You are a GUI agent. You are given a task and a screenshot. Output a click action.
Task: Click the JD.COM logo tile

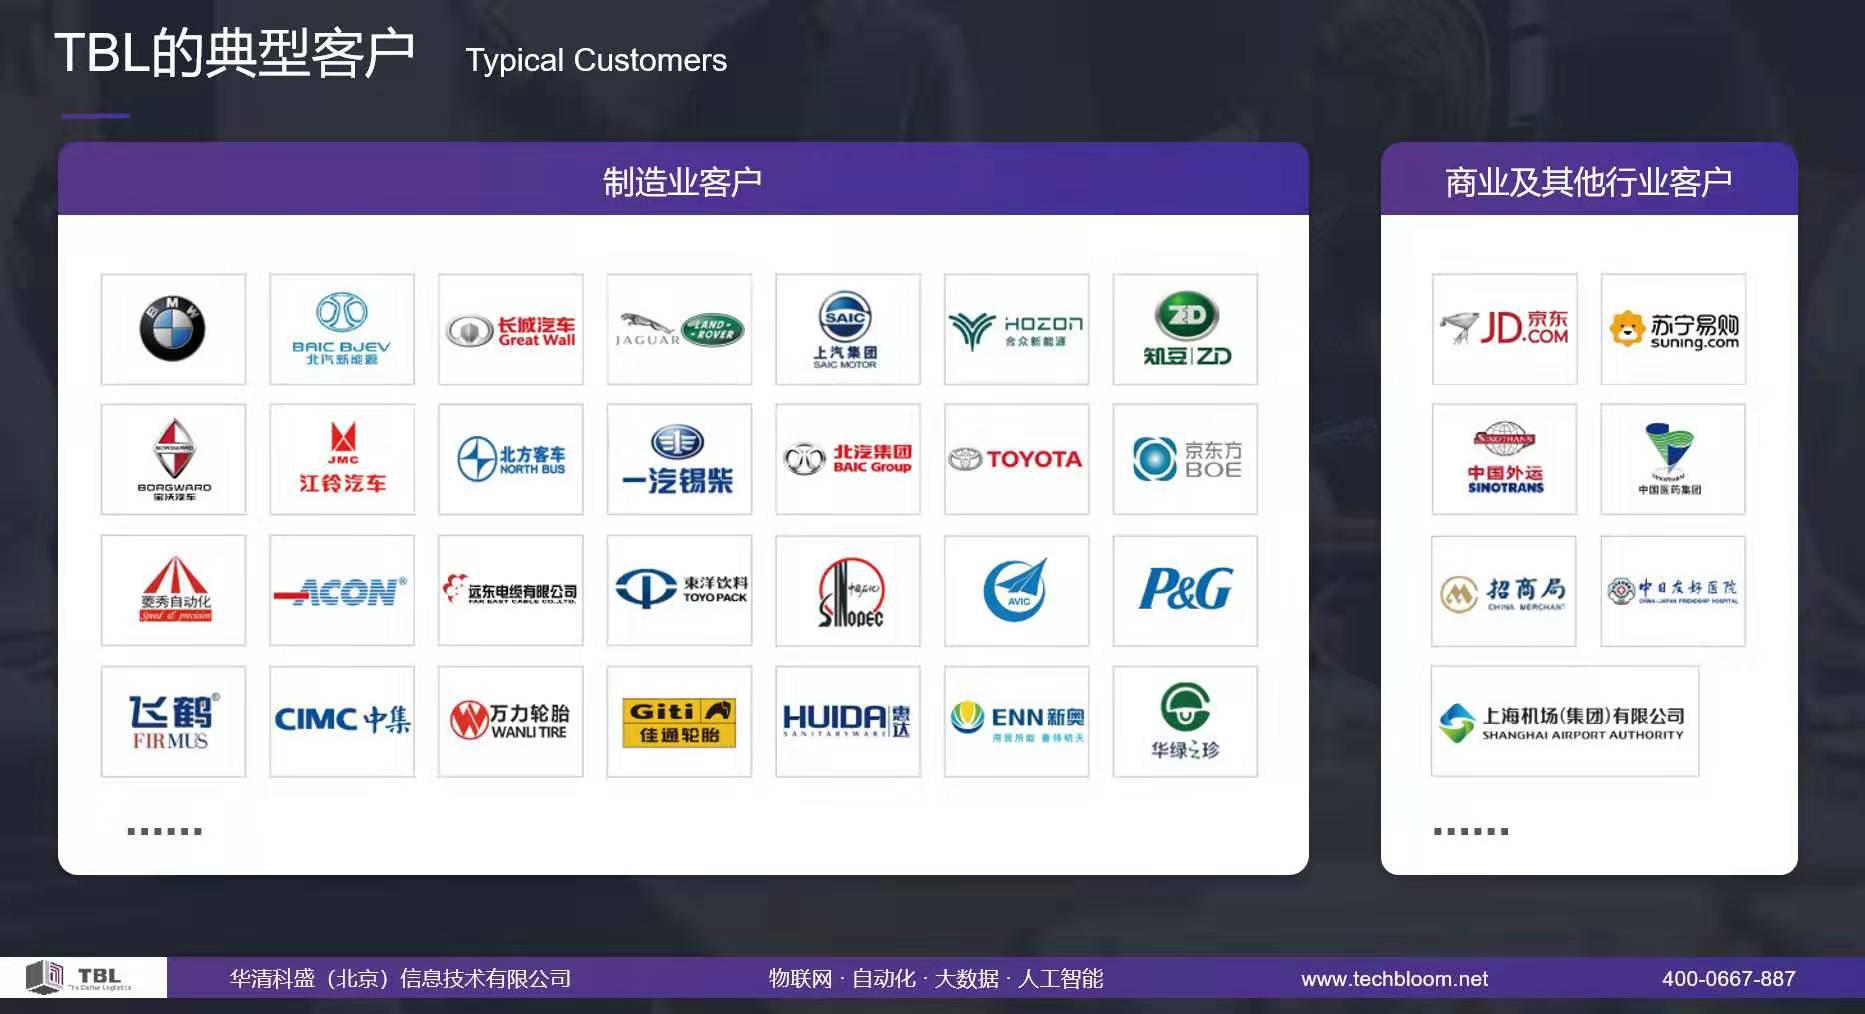[1504, 329]
